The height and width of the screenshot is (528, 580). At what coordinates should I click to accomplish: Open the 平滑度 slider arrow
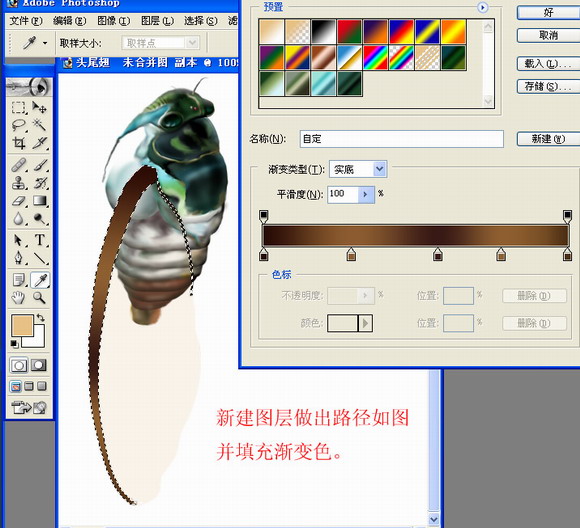coord(366,194)
